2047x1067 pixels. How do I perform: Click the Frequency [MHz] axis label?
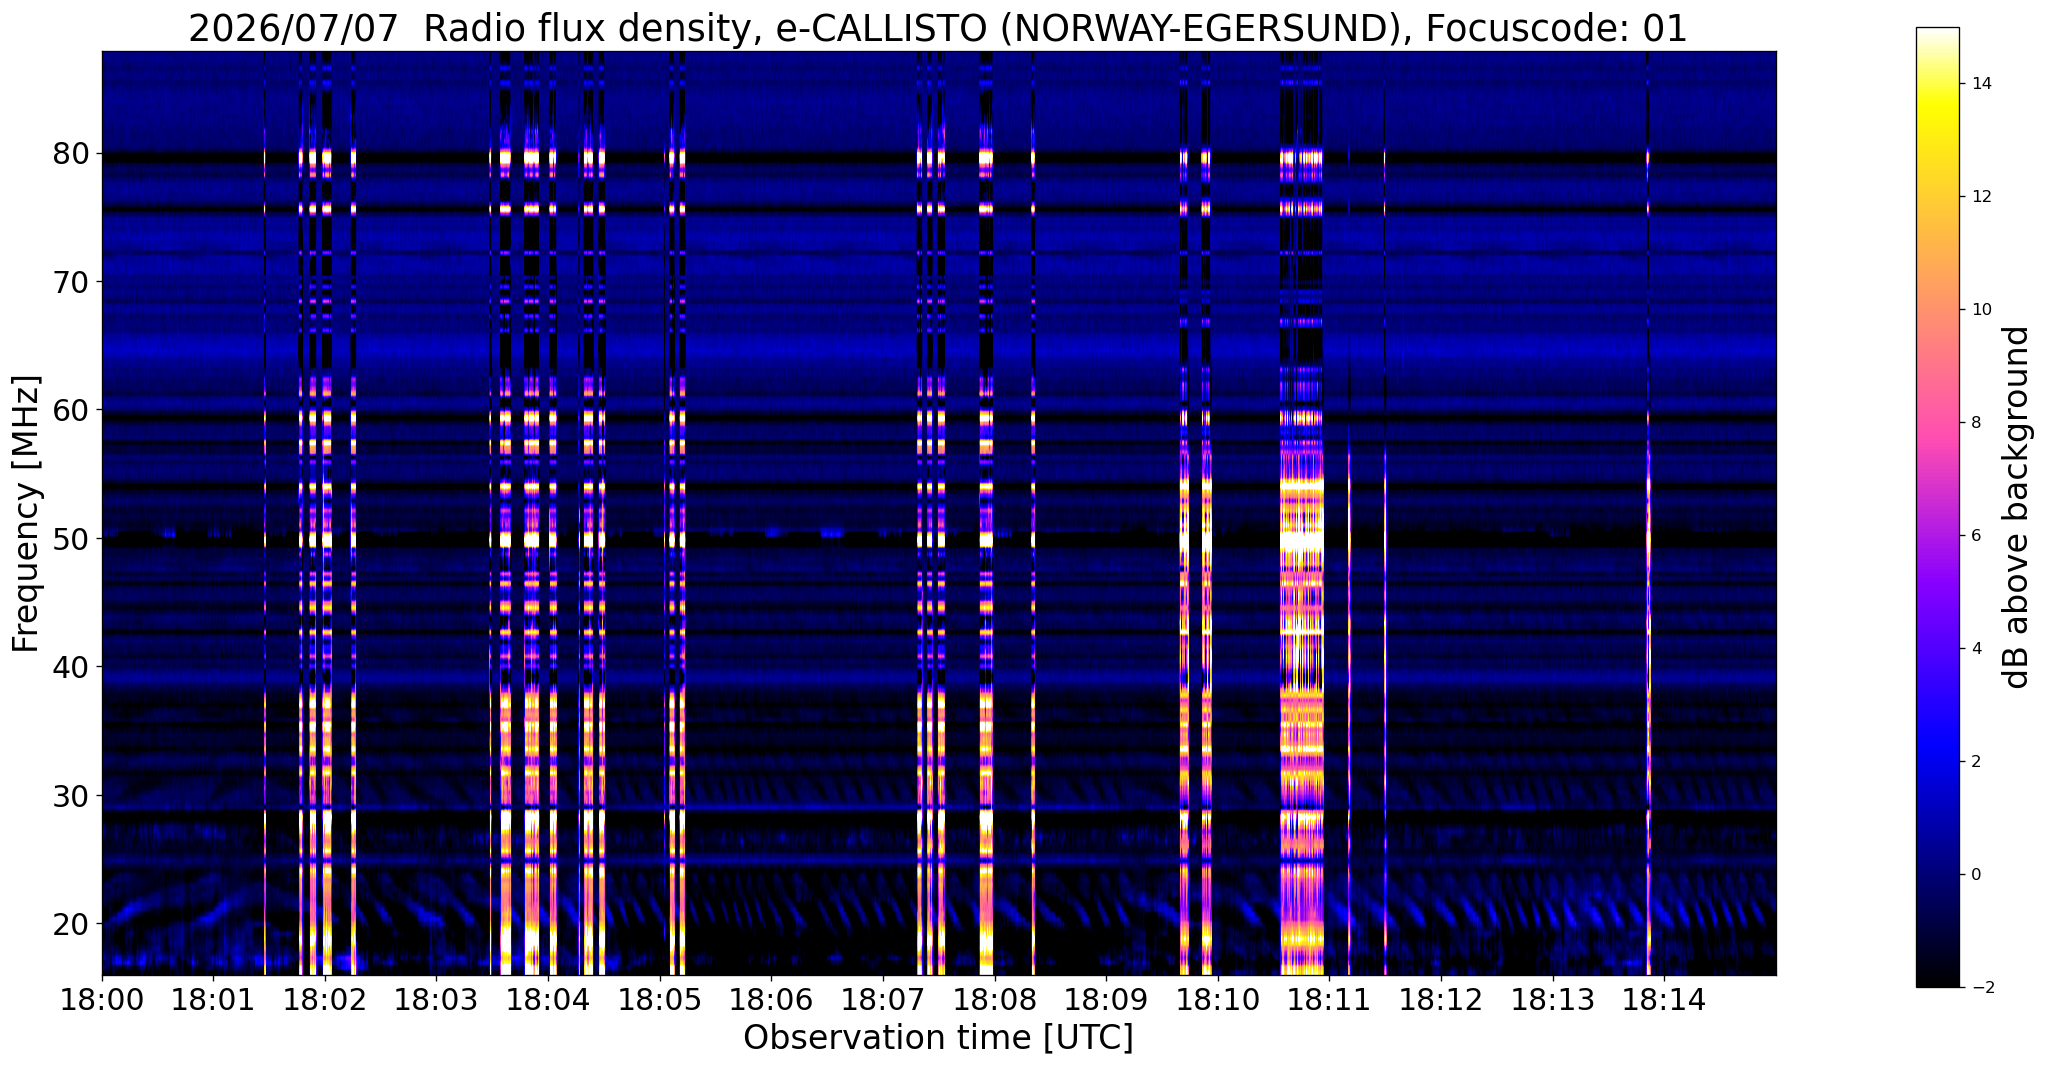26,514
